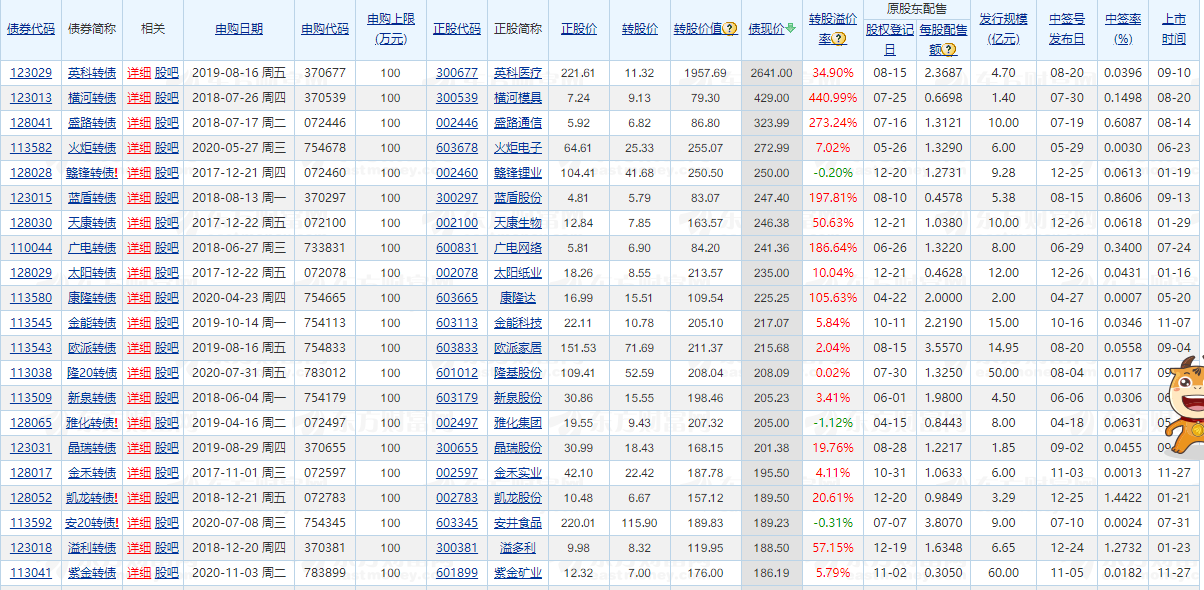Select 申购代码 cell 754665
Image resolution: width=1204 pixels, height=590 pixels.
325,298
